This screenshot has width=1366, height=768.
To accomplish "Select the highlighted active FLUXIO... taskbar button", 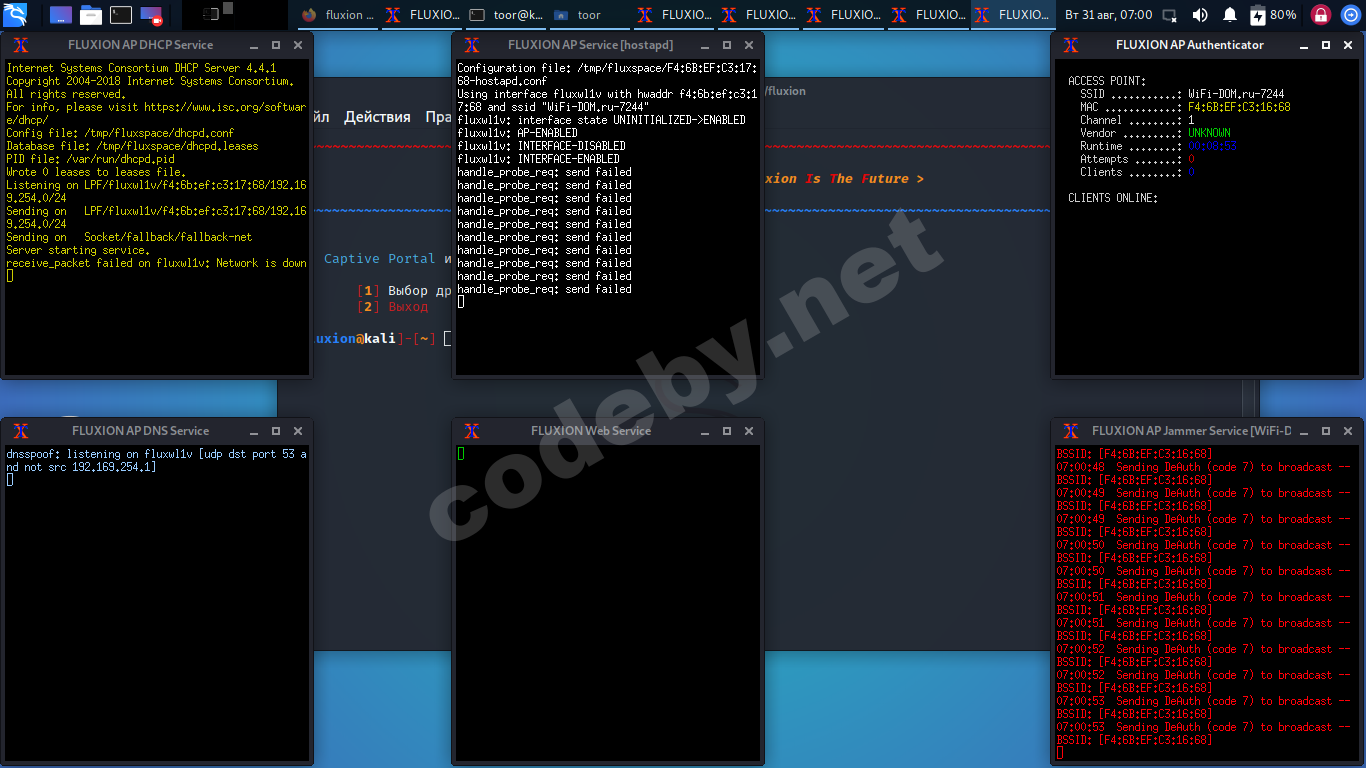I will pos(1012,15).
